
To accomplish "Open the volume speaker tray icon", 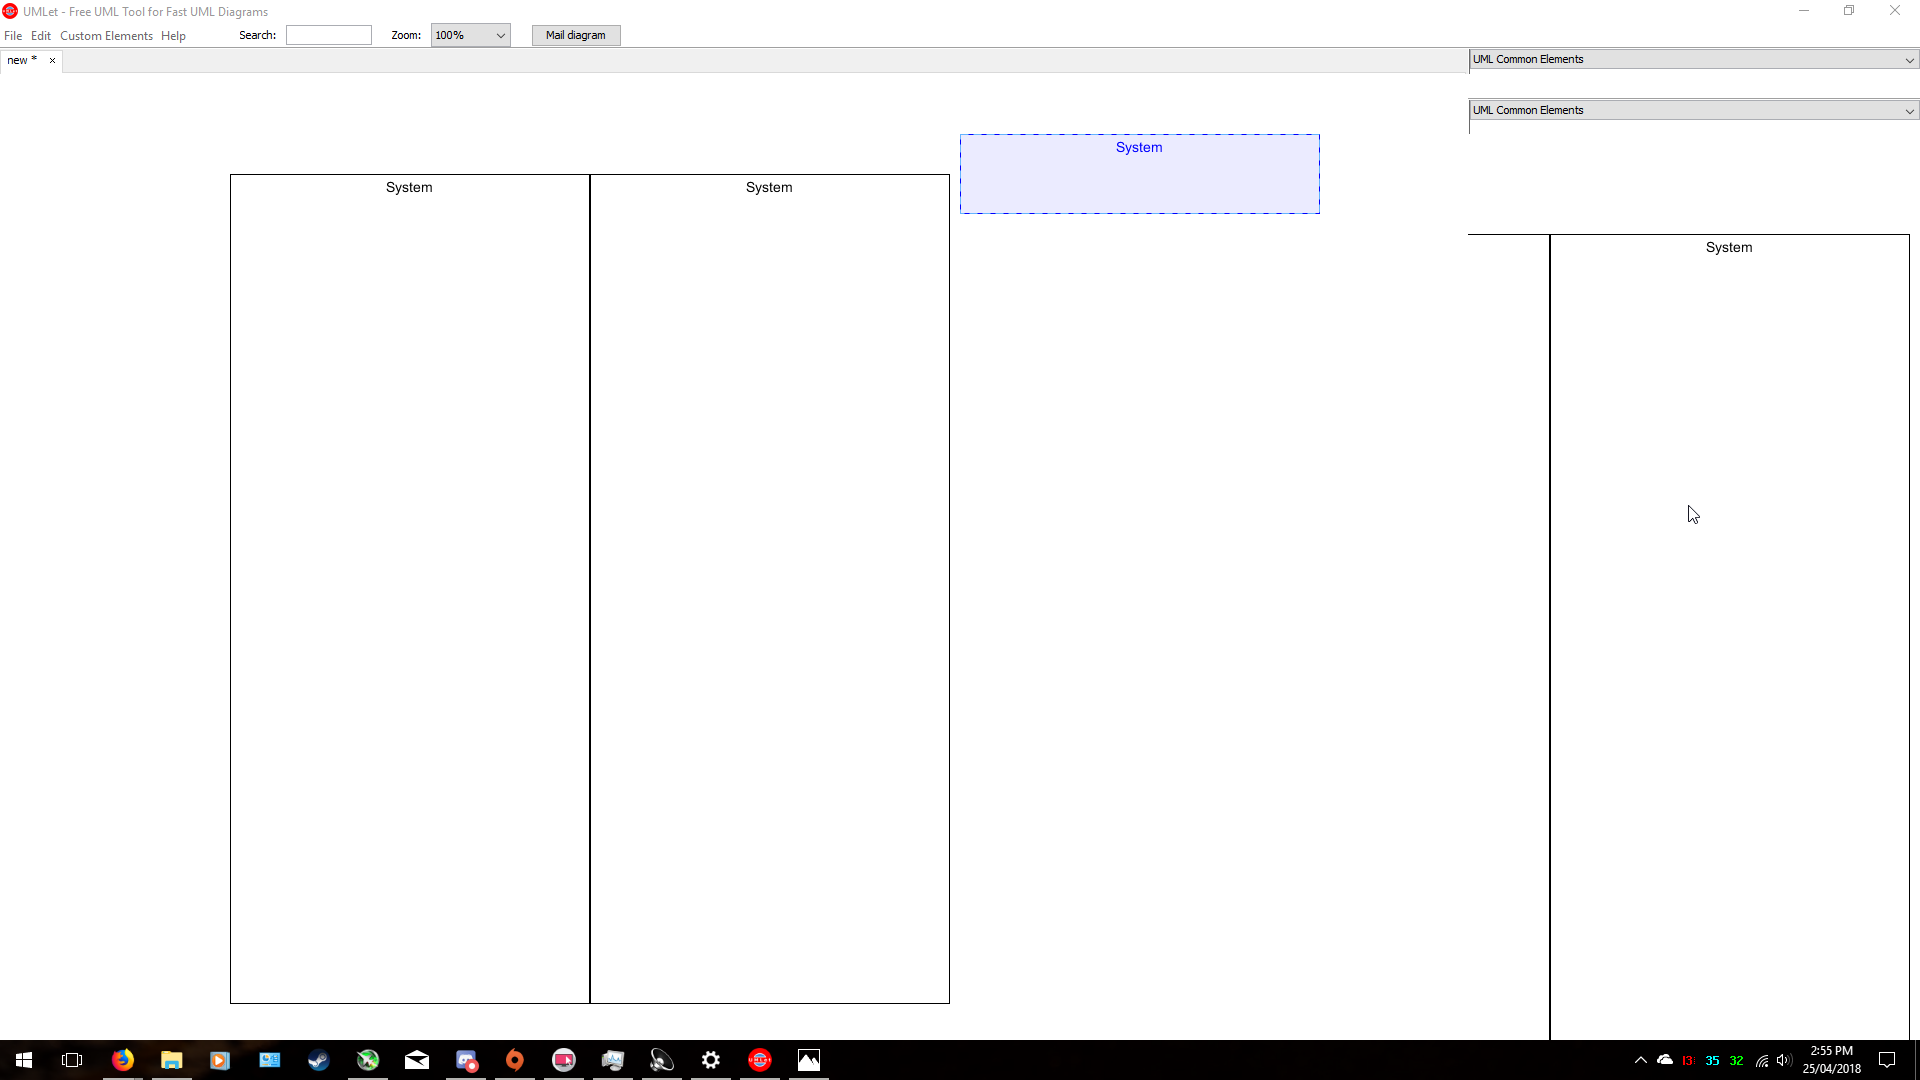I will tap(1784, 1060).
